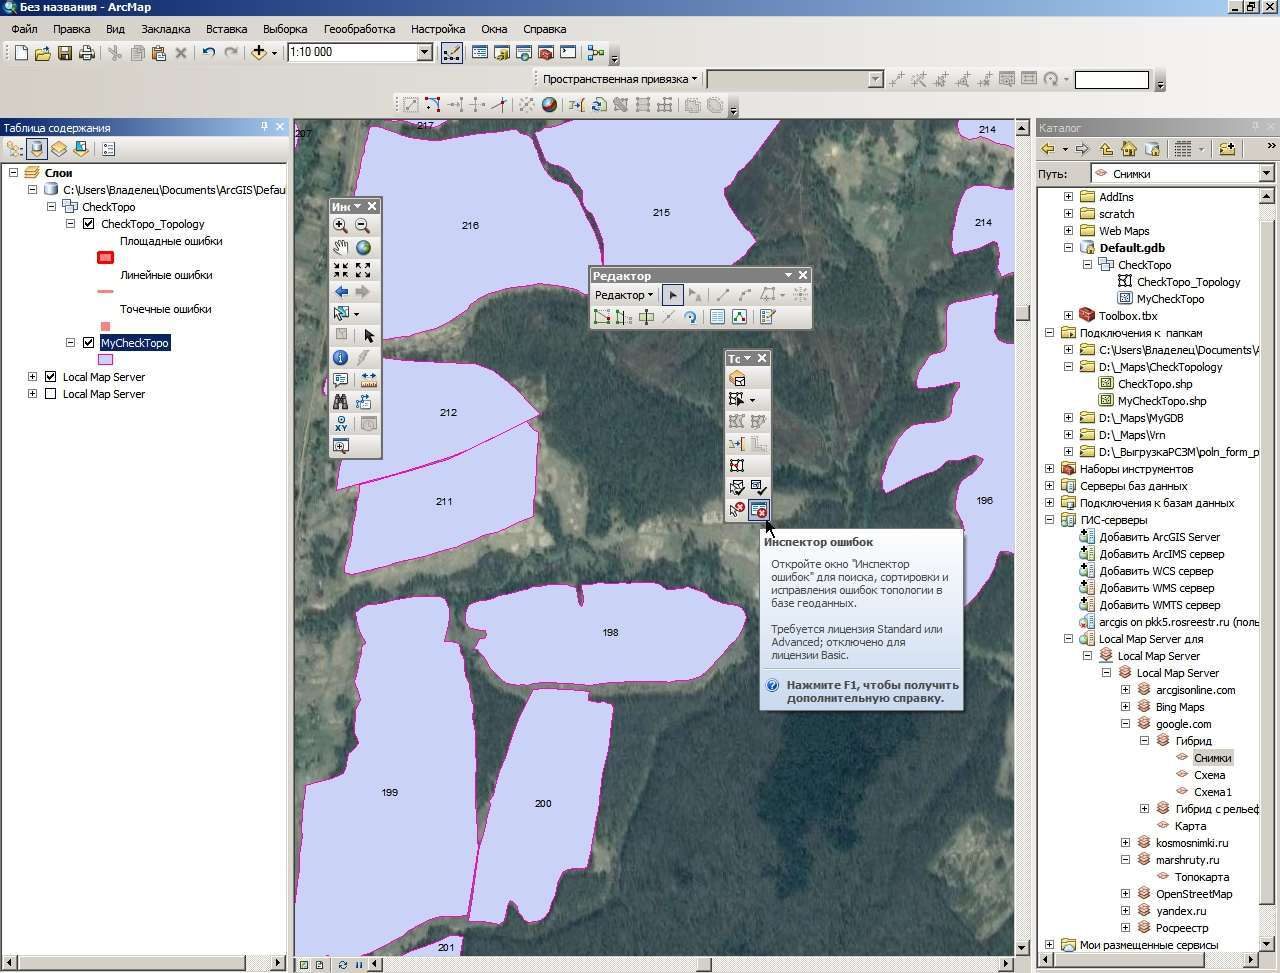Enable the unchecked Local Map Server layer
This screenshot has height=973, width=1280.
(x=50, y=394)
